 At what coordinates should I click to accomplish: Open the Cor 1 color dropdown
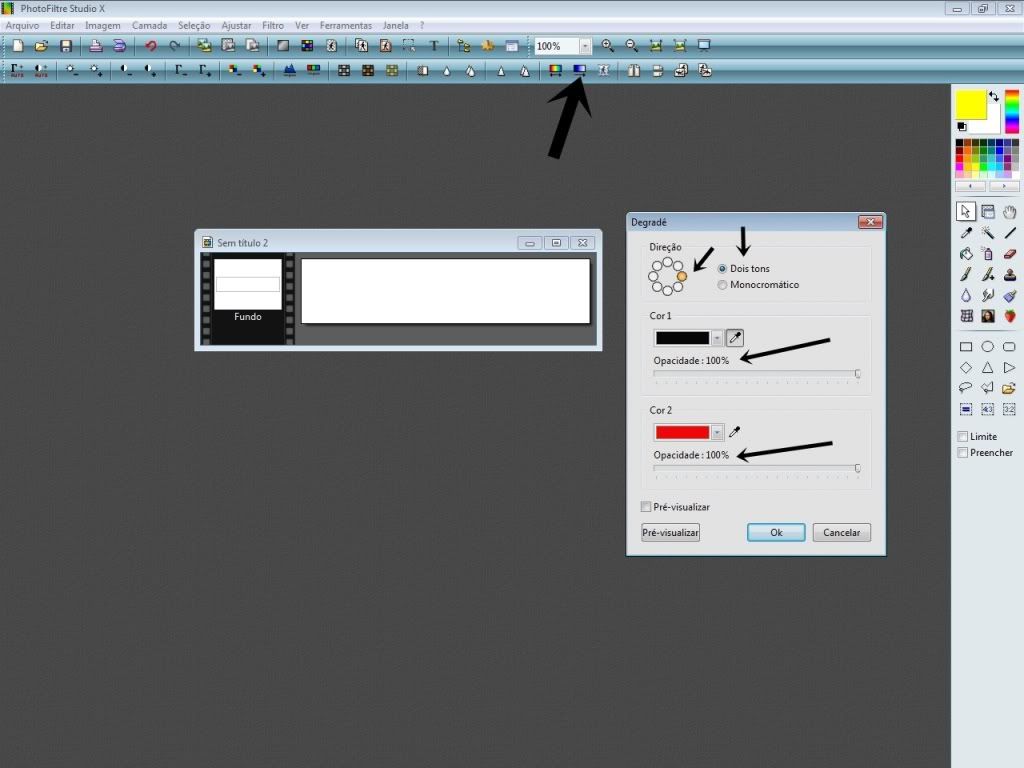[x=717, y=339]
